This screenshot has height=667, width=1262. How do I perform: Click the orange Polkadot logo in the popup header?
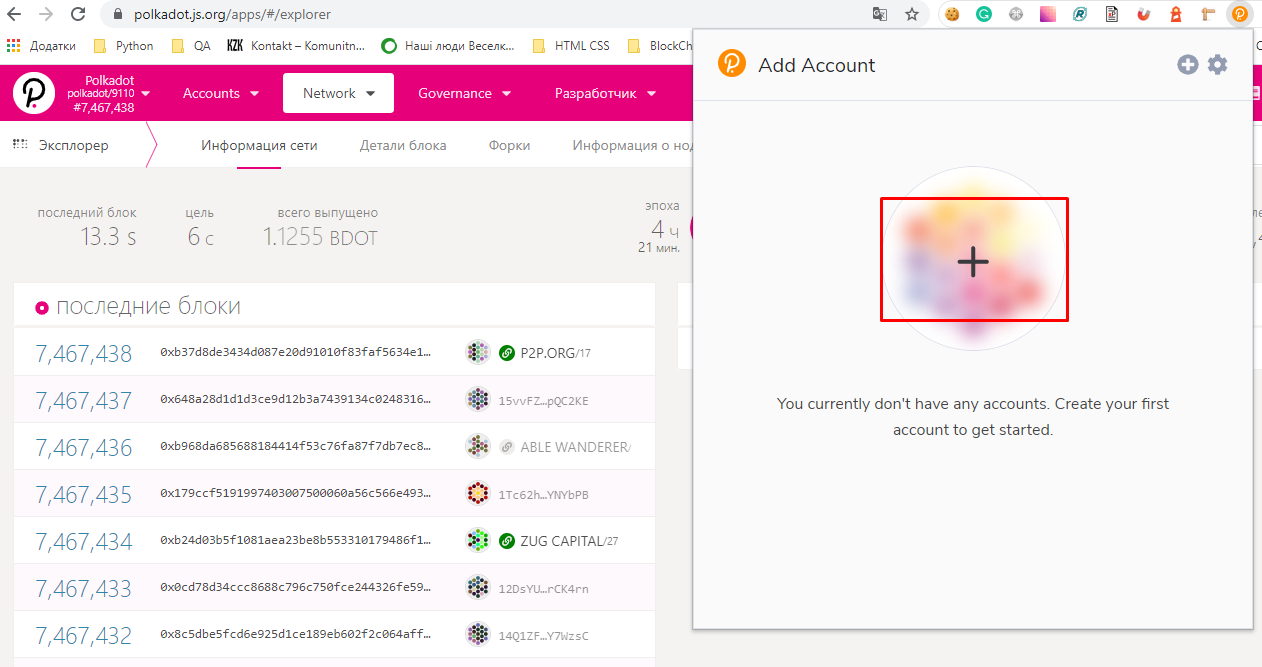coord(732,64)
